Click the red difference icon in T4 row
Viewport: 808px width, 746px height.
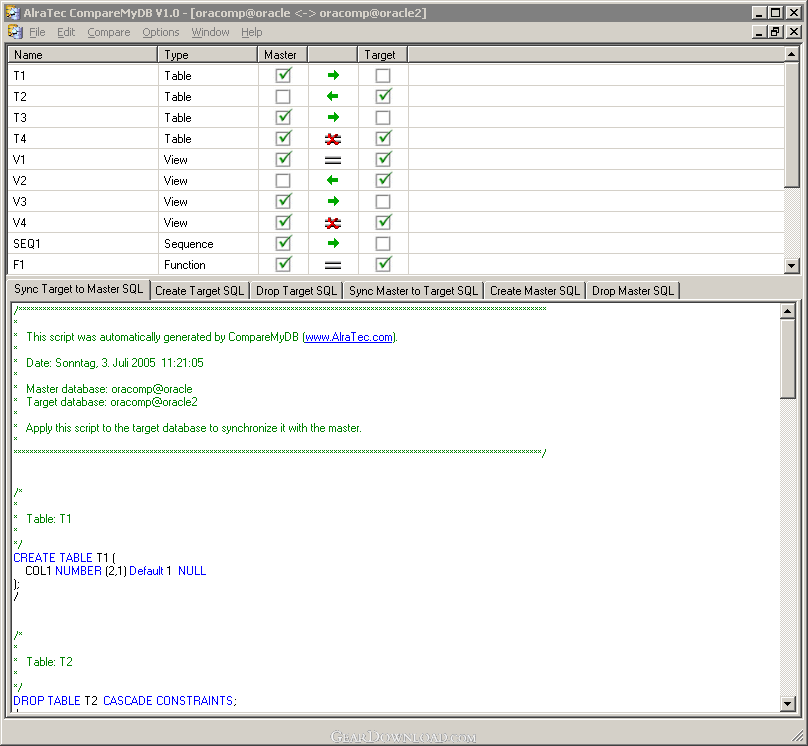pyautogui.click(x=333, y=139)
